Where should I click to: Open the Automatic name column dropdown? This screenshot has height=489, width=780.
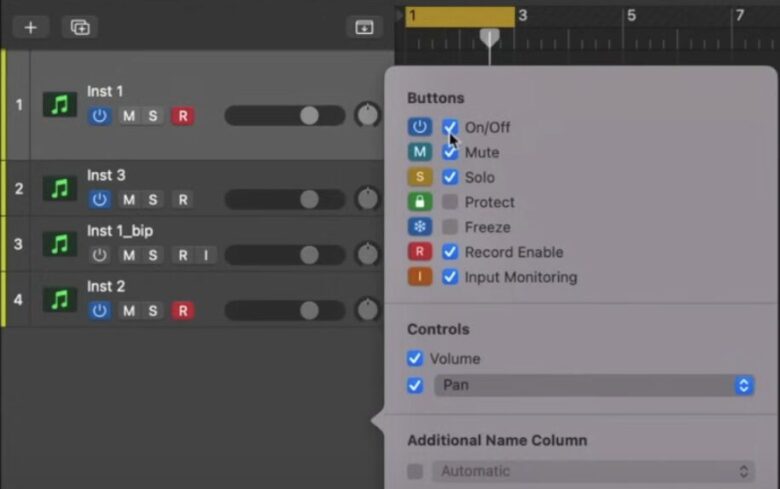pyautogui.click(x=594, y=471)
